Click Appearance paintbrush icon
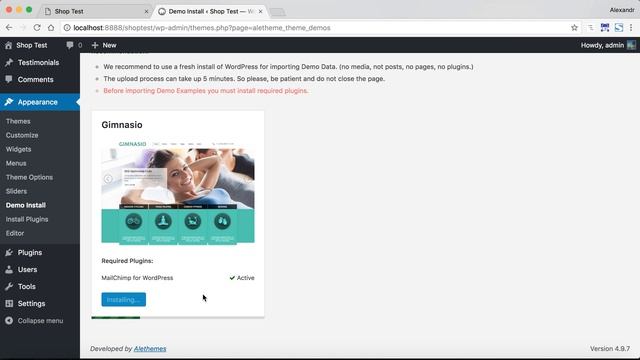 (x=9, y=102)
